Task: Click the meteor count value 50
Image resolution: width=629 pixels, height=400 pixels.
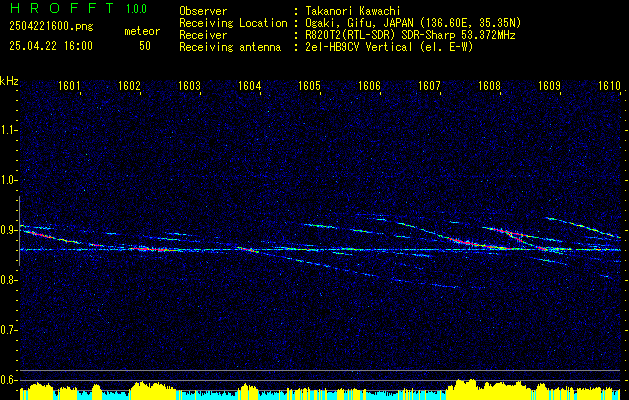Action: click(x=145, y=46)
